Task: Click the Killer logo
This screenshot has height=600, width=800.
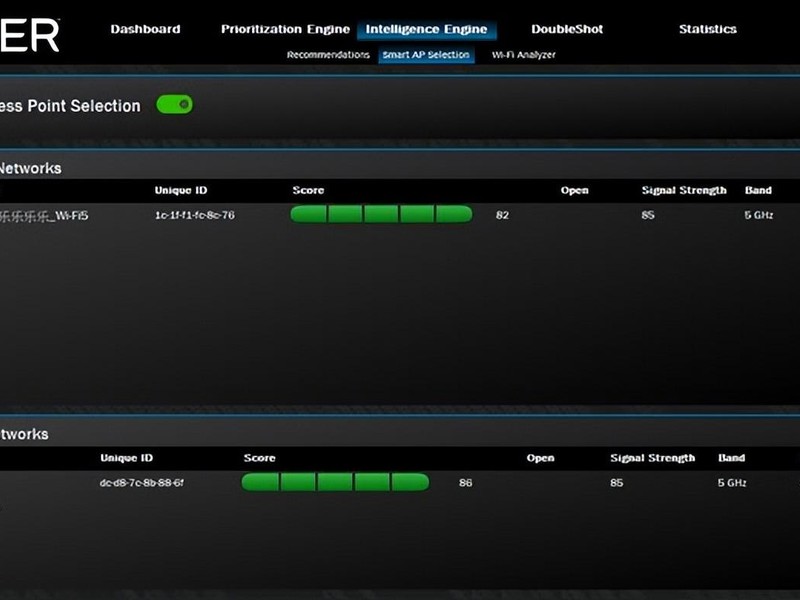Action: pos(30,35)
